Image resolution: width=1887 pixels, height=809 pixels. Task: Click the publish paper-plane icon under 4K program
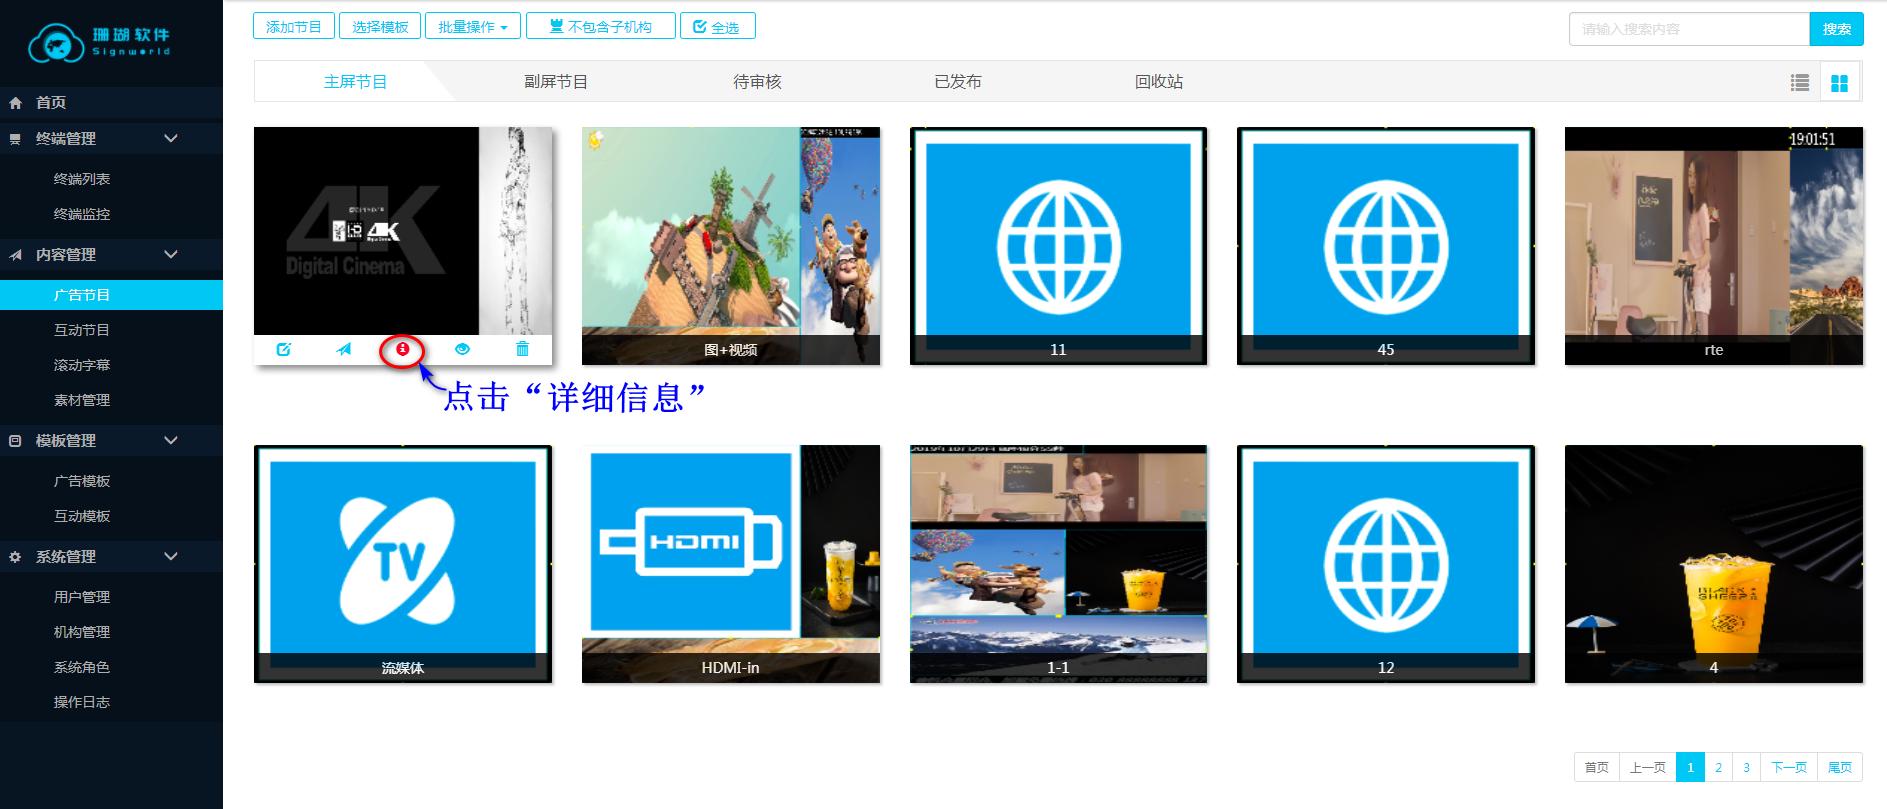(x=344, y=349)
